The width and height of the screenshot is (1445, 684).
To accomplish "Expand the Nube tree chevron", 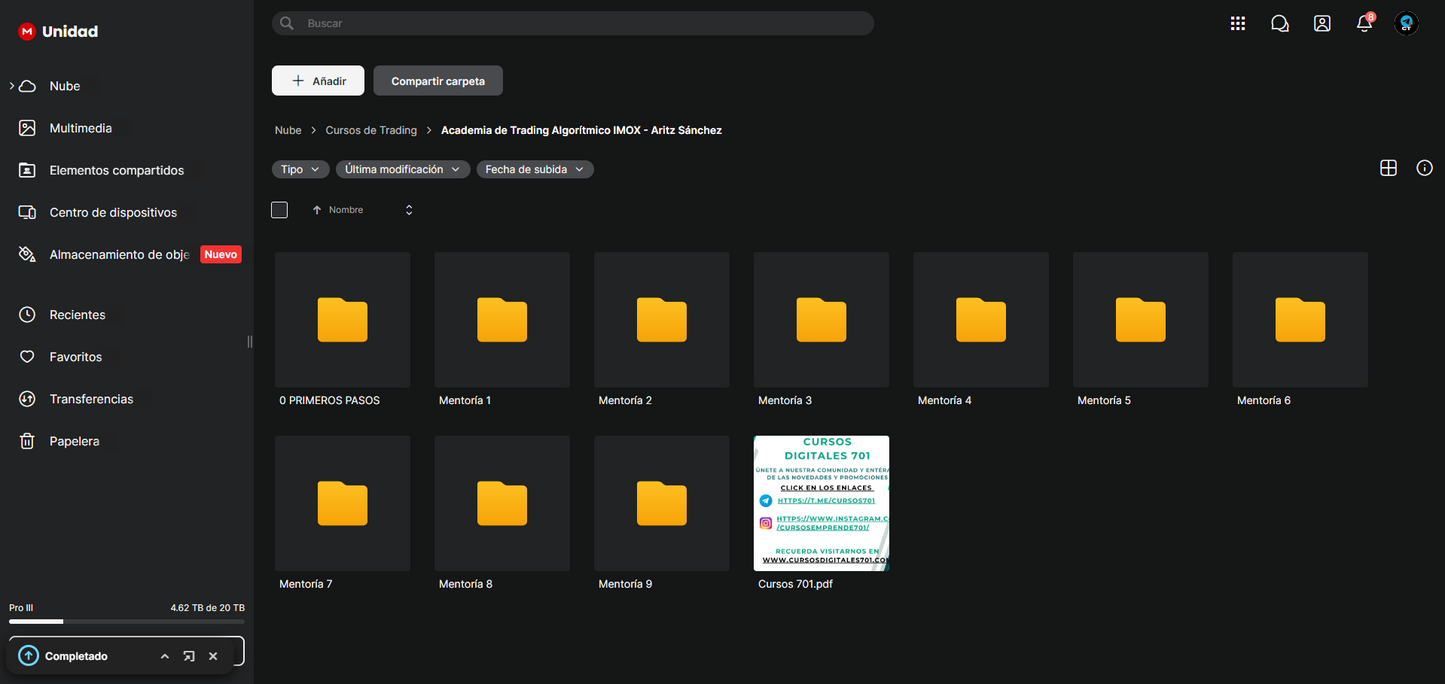I will point(12,86).
